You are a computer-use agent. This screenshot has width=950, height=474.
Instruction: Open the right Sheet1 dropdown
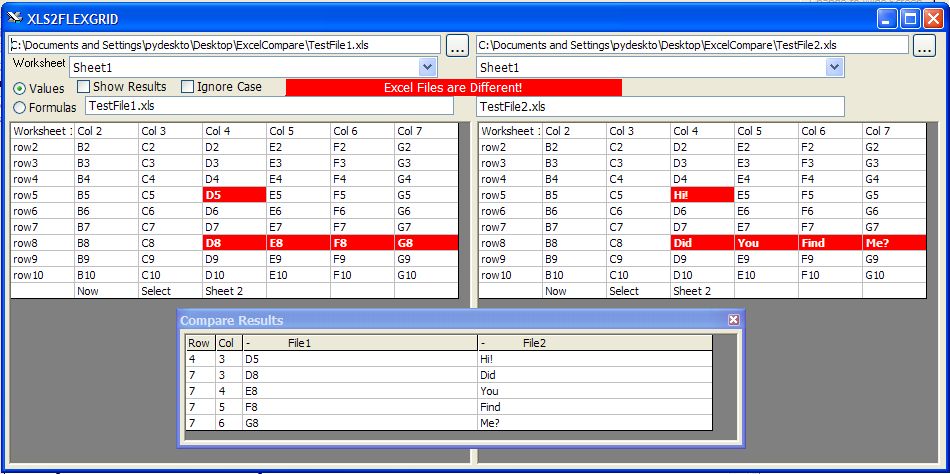(x=835, y=67)
